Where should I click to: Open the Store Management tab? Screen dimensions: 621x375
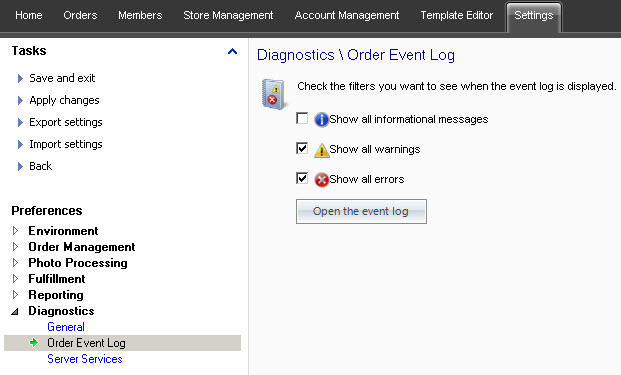point(228,15)
